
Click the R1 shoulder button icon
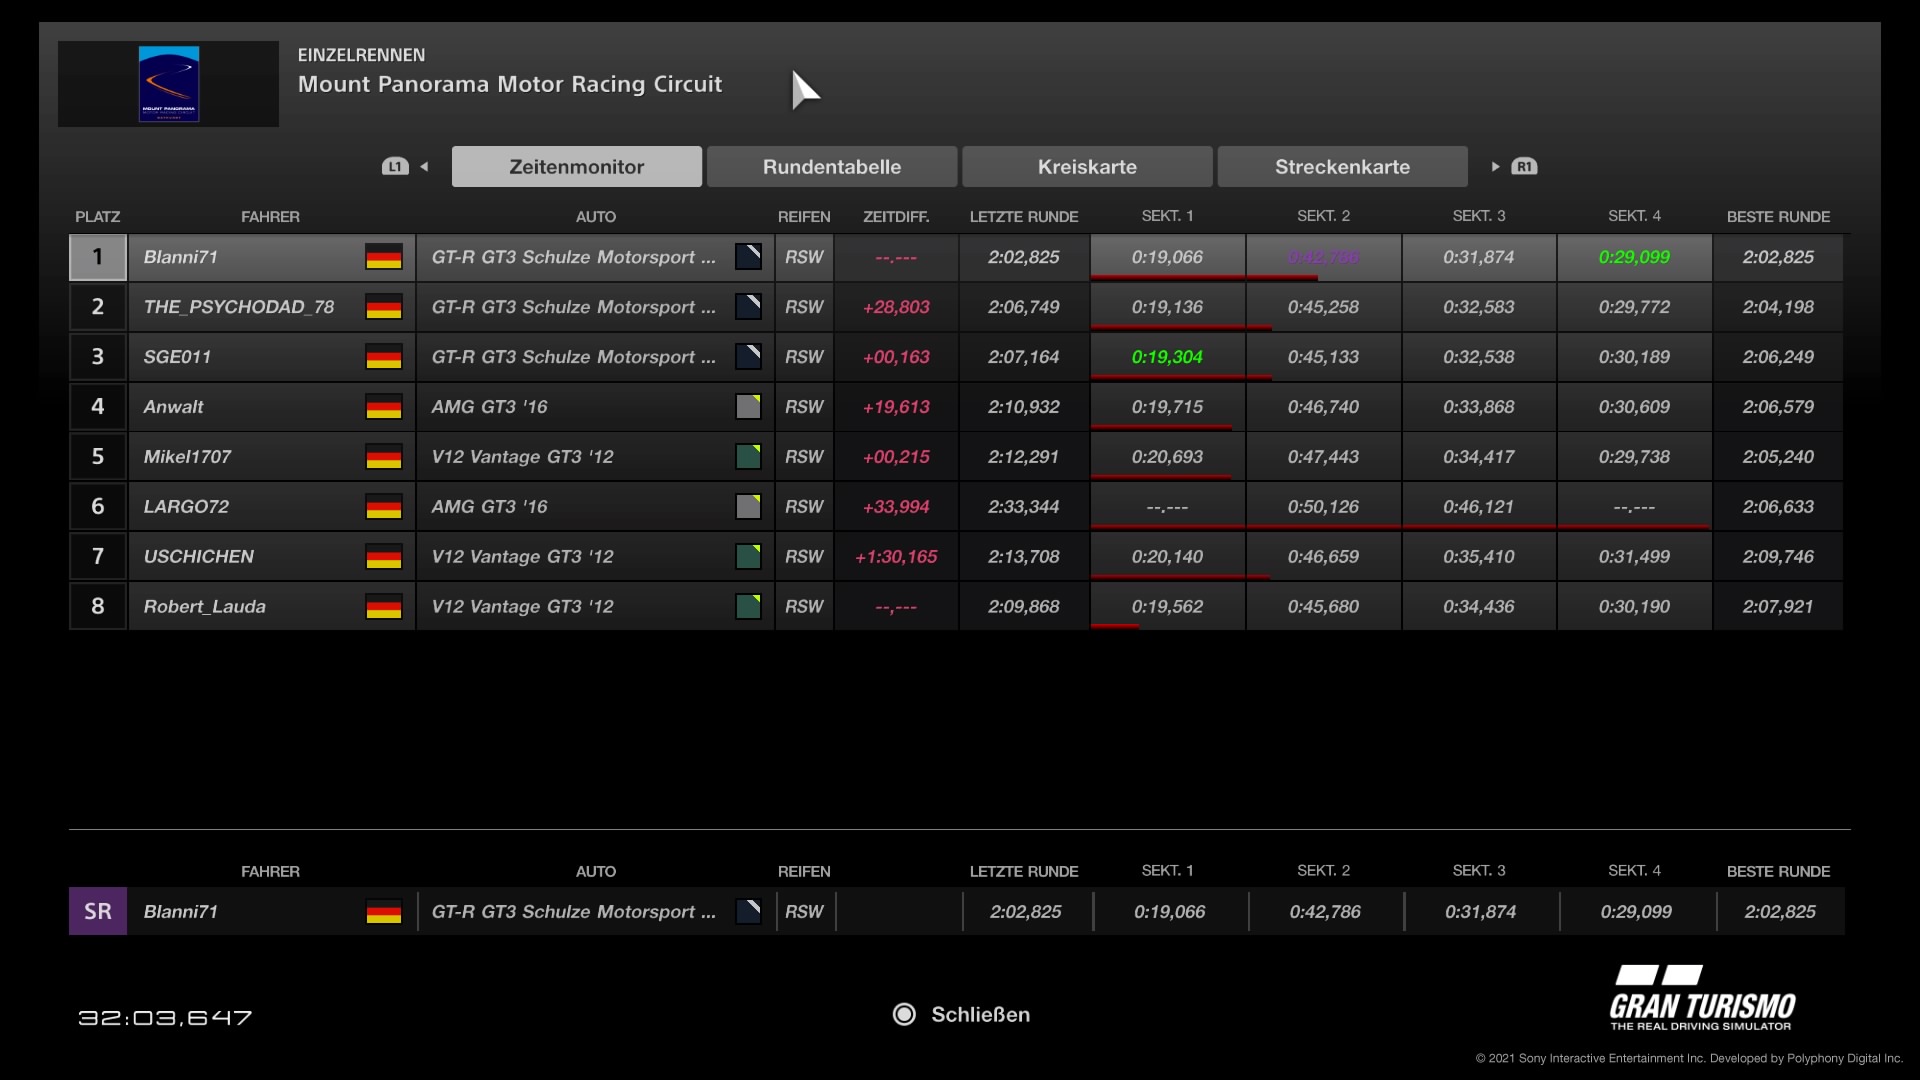point(1524,167)
